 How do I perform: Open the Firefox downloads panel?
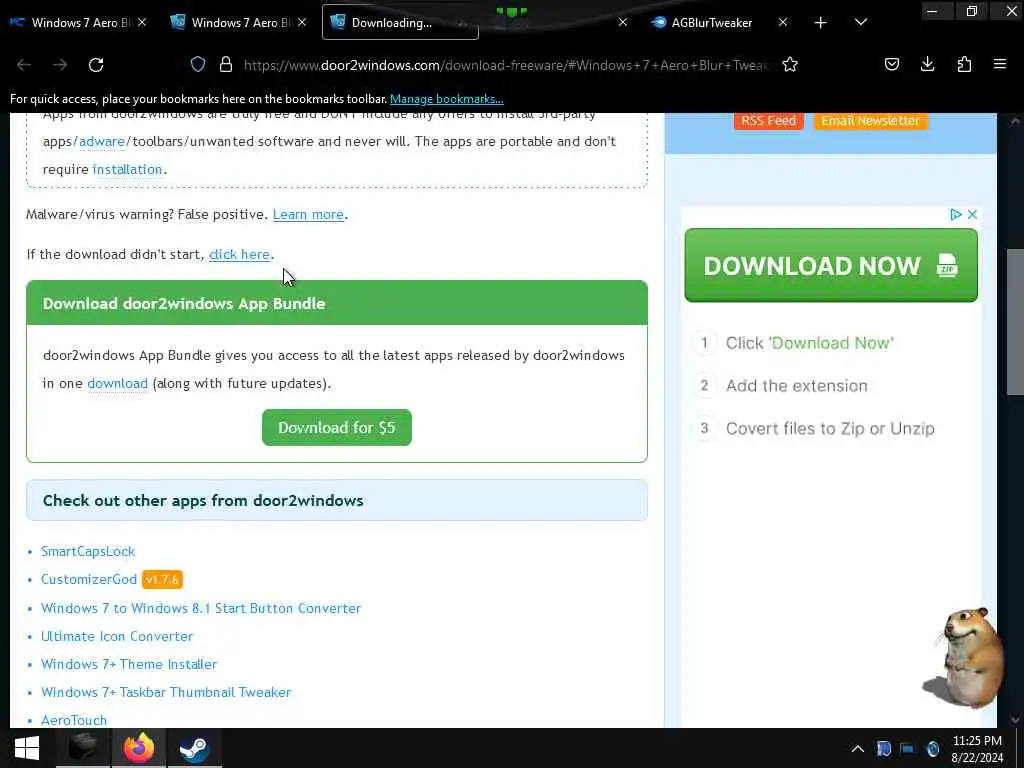927,64
